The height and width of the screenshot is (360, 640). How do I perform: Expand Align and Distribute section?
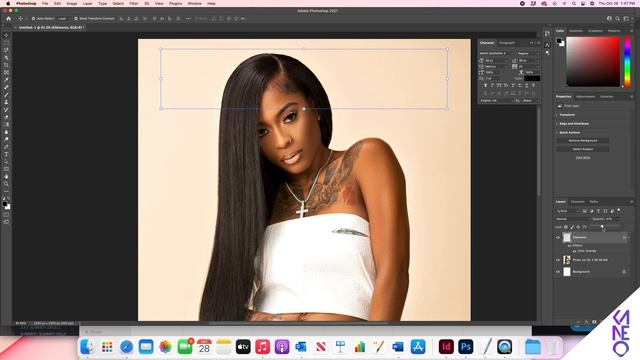click(557, 124)
